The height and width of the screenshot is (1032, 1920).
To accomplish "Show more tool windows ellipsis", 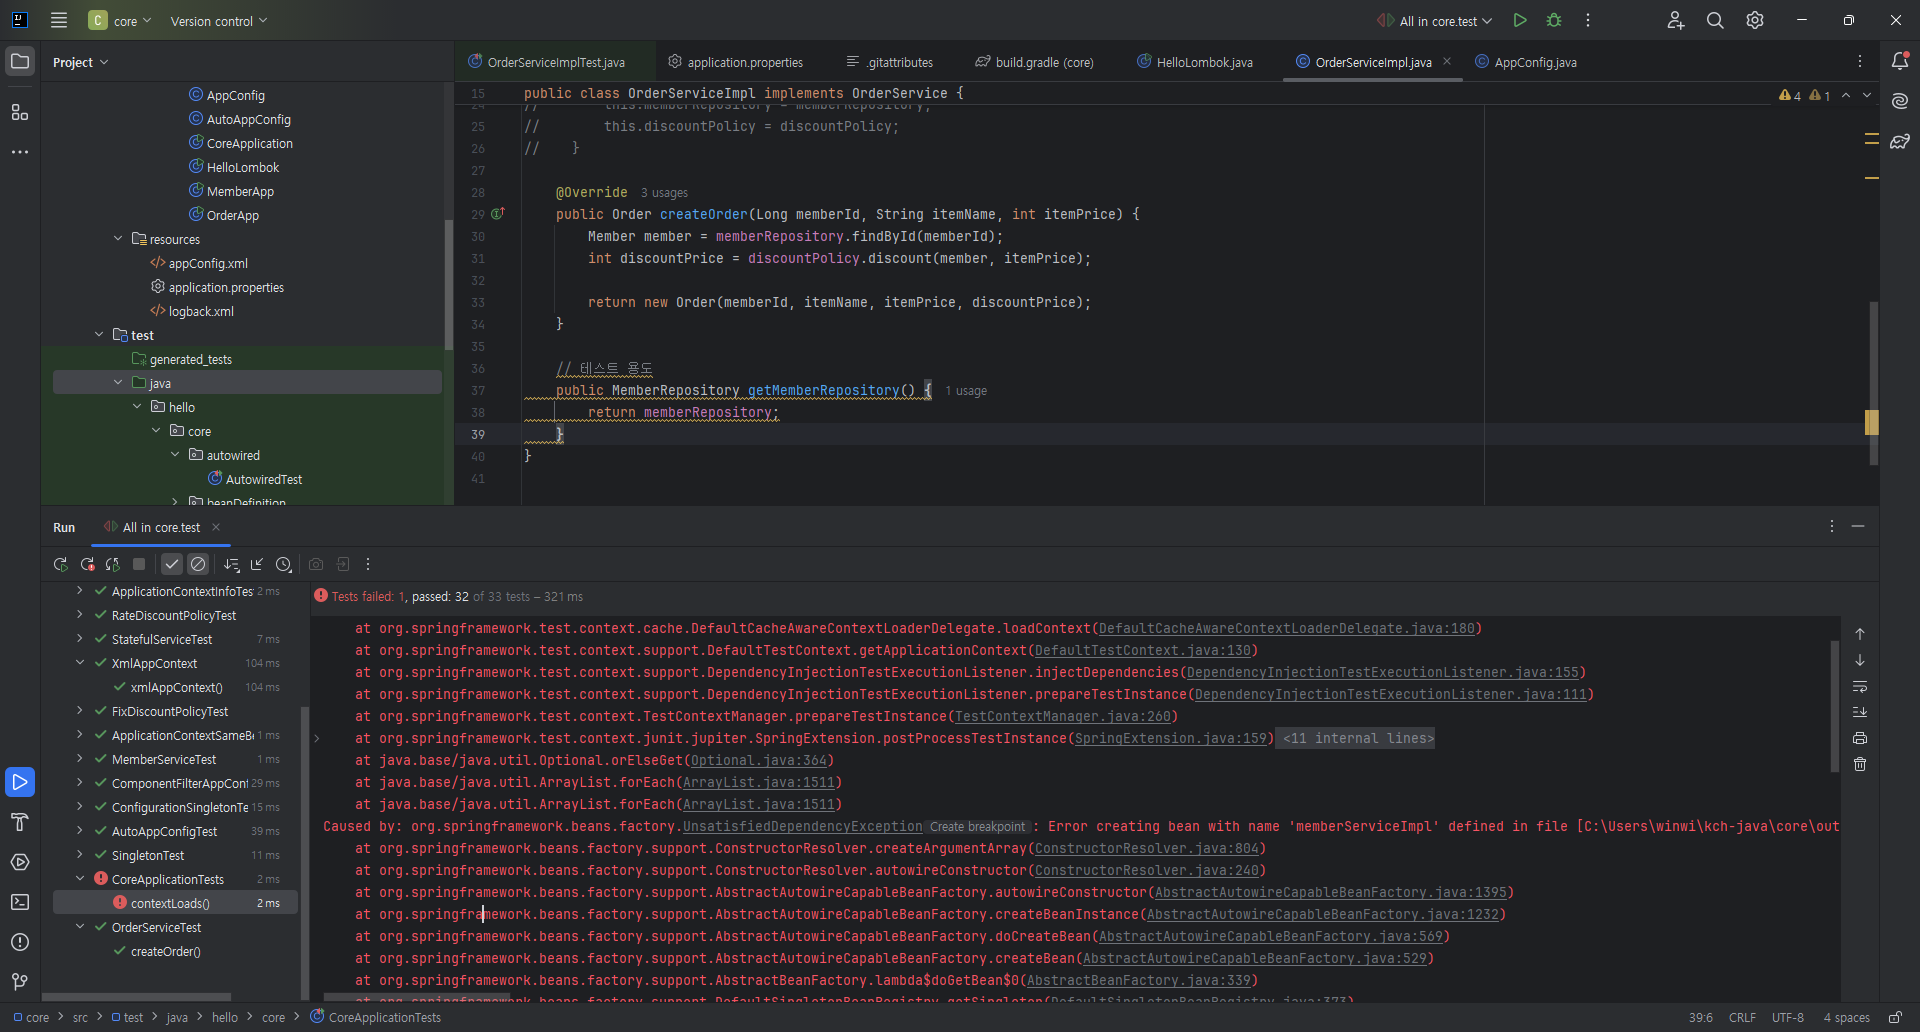I will pos(20,152).
